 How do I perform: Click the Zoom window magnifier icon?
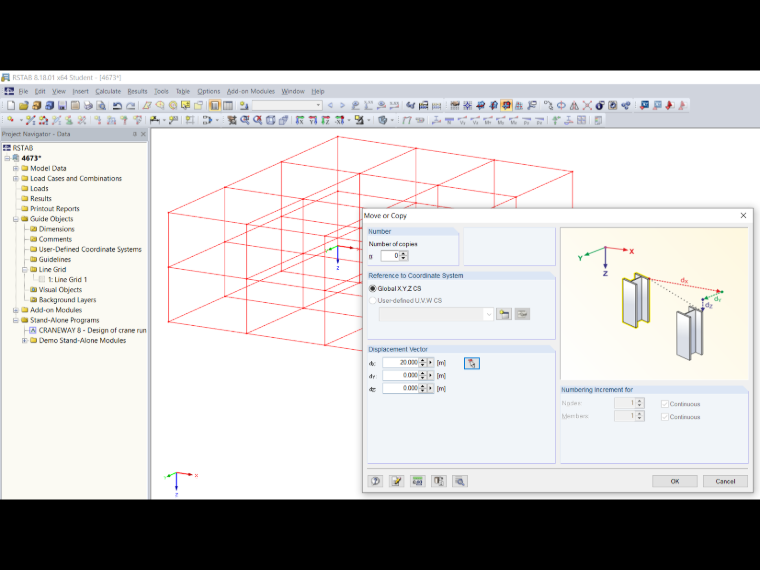(x=245, y=120)
